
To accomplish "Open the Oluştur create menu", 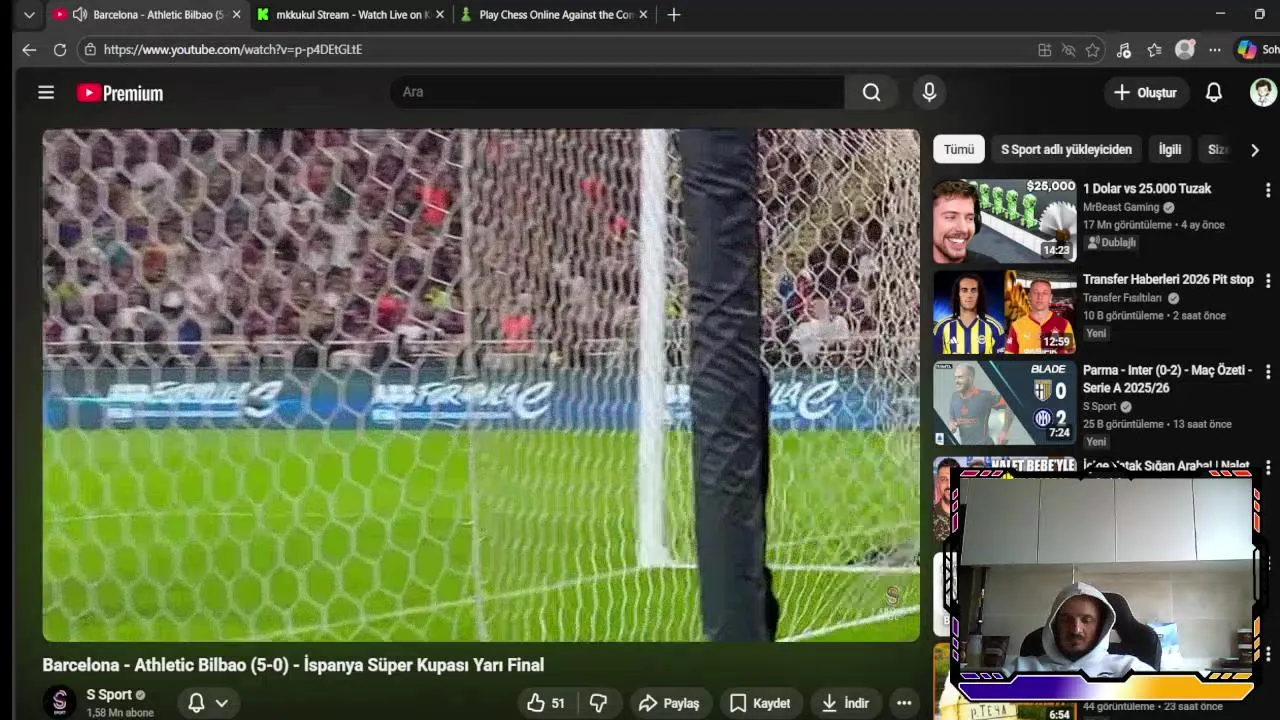I will tap(1145, 92).
